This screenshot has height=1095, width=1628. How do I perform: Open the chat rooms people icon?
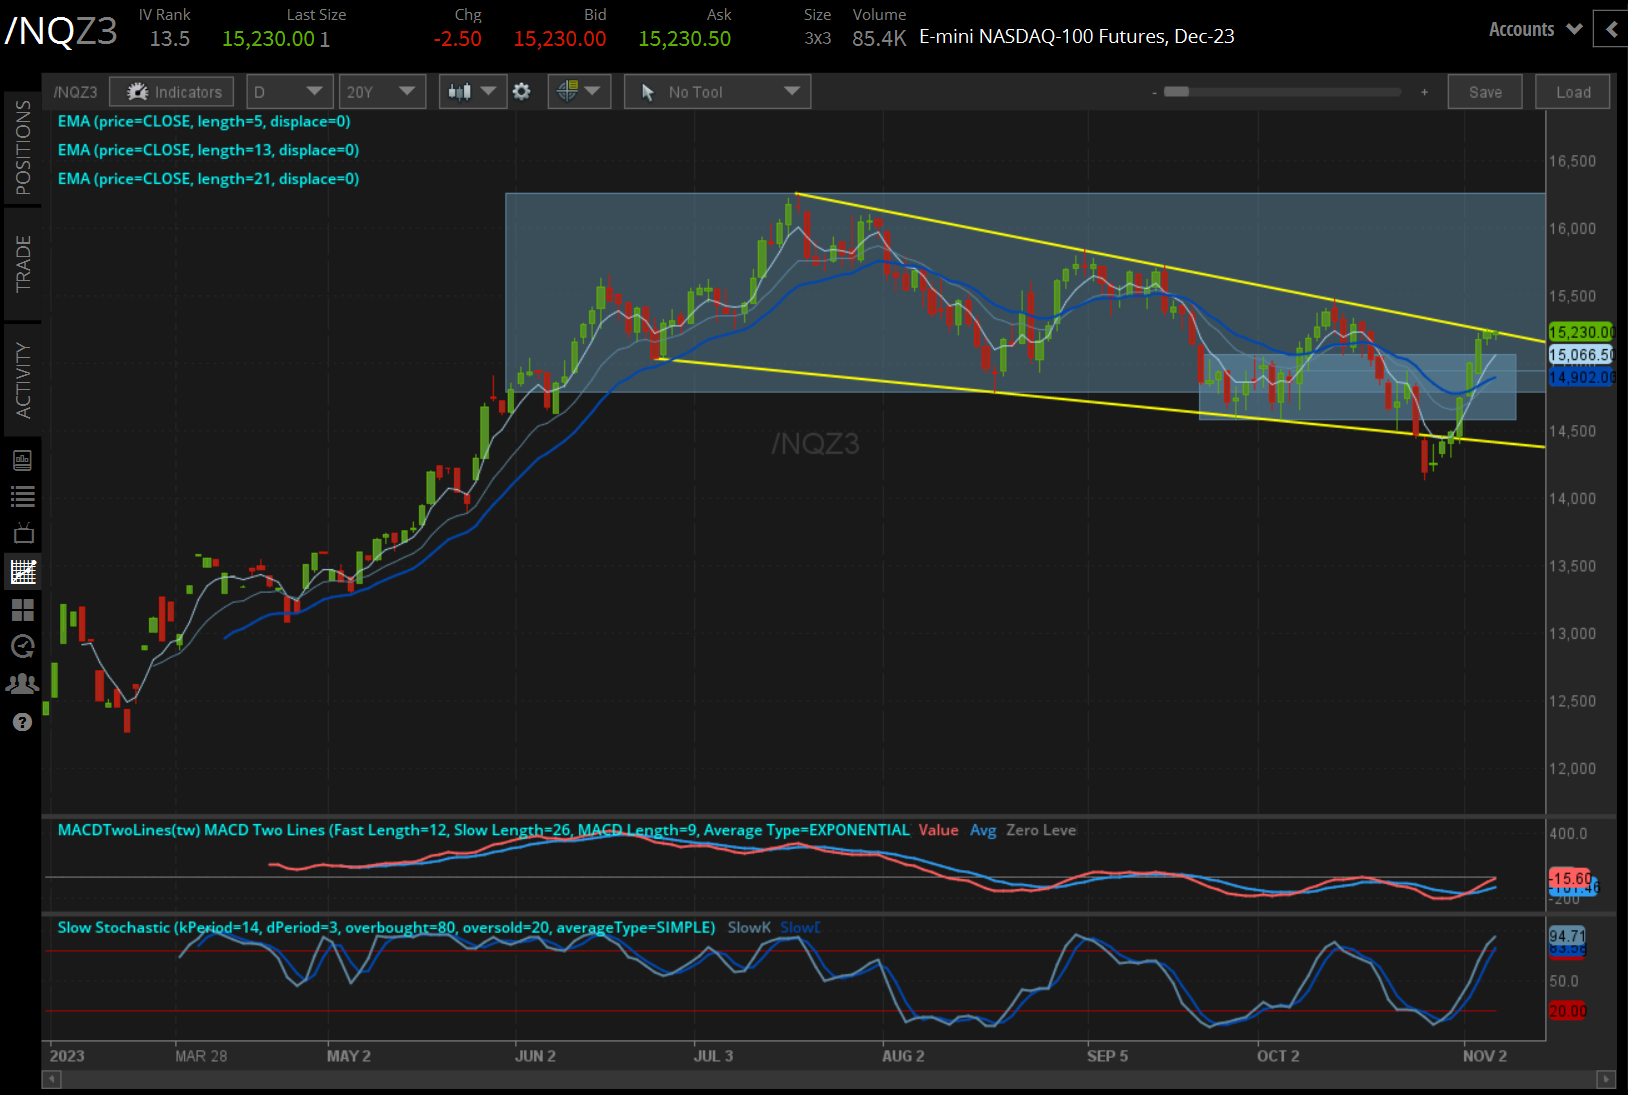pyautogui.click(x=23, y=683)
